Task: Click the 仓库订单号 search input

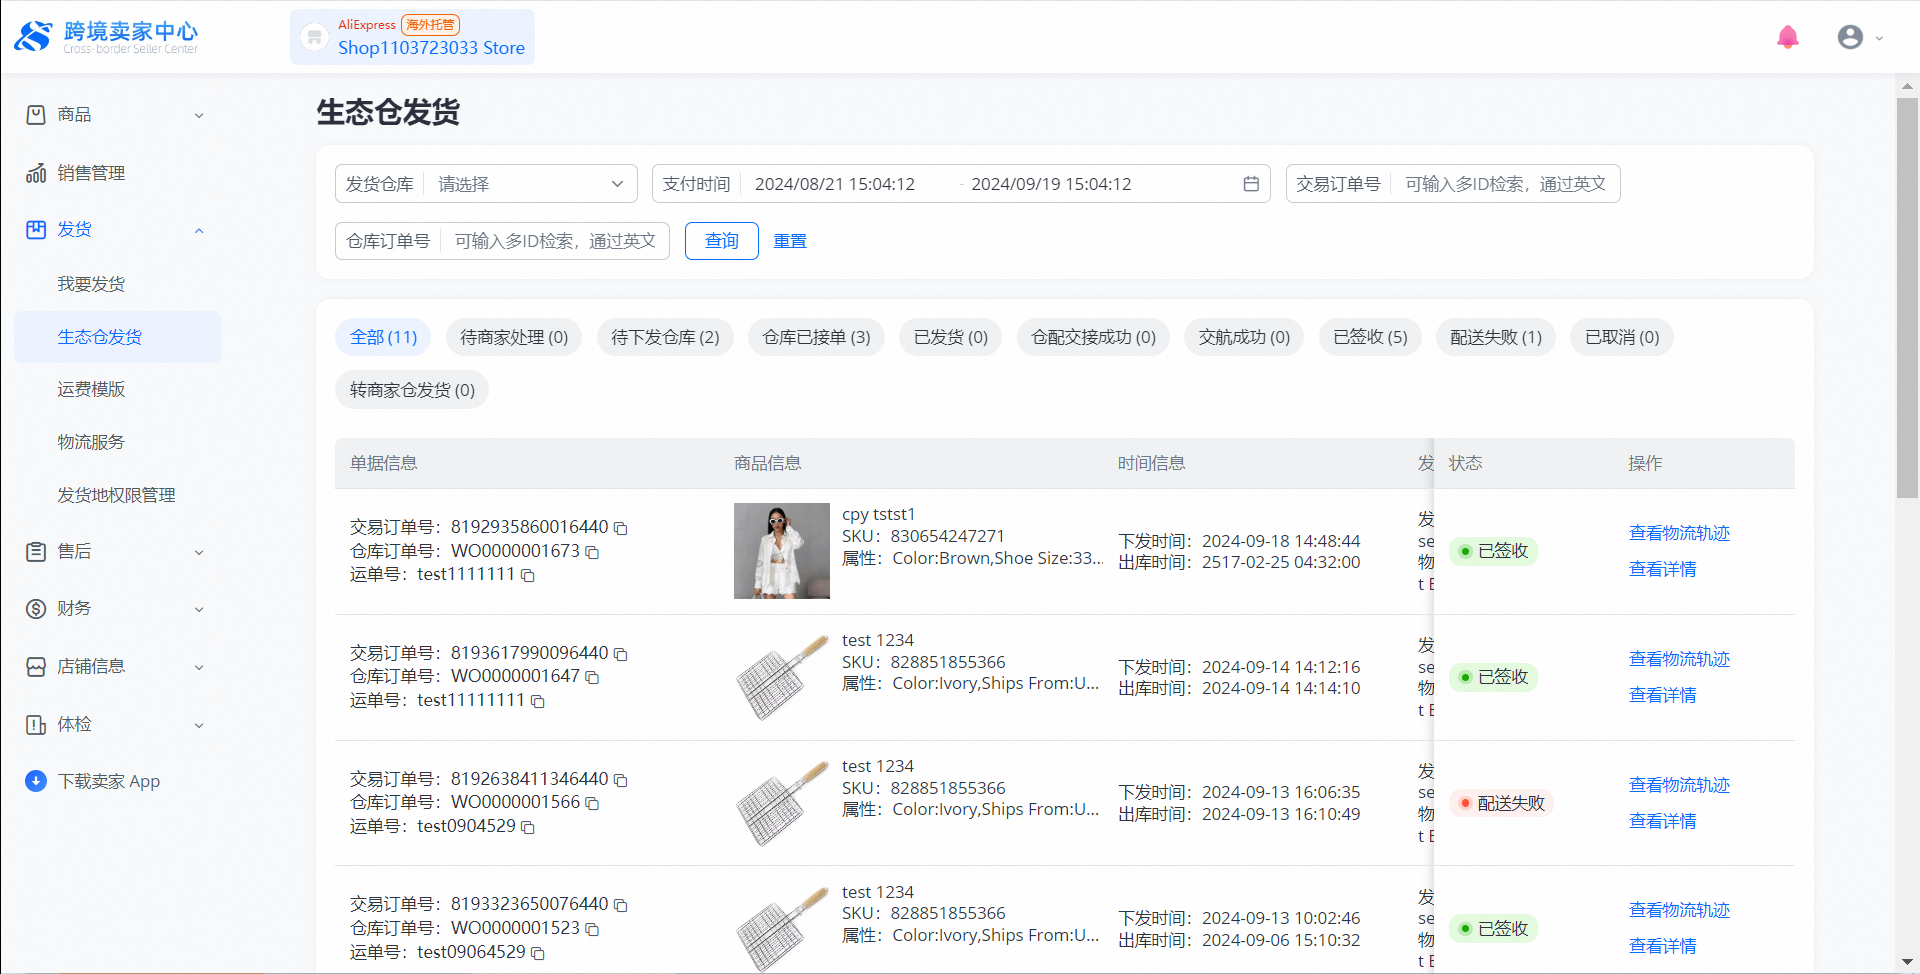Action: click(x=555, y=241)
